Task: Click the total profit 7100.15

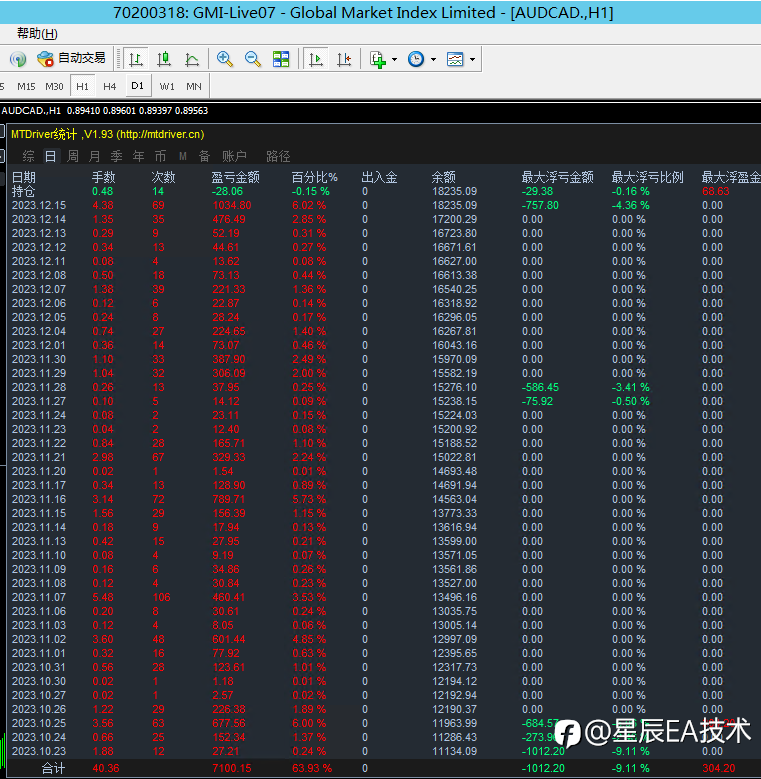Action: pos(232,768)
